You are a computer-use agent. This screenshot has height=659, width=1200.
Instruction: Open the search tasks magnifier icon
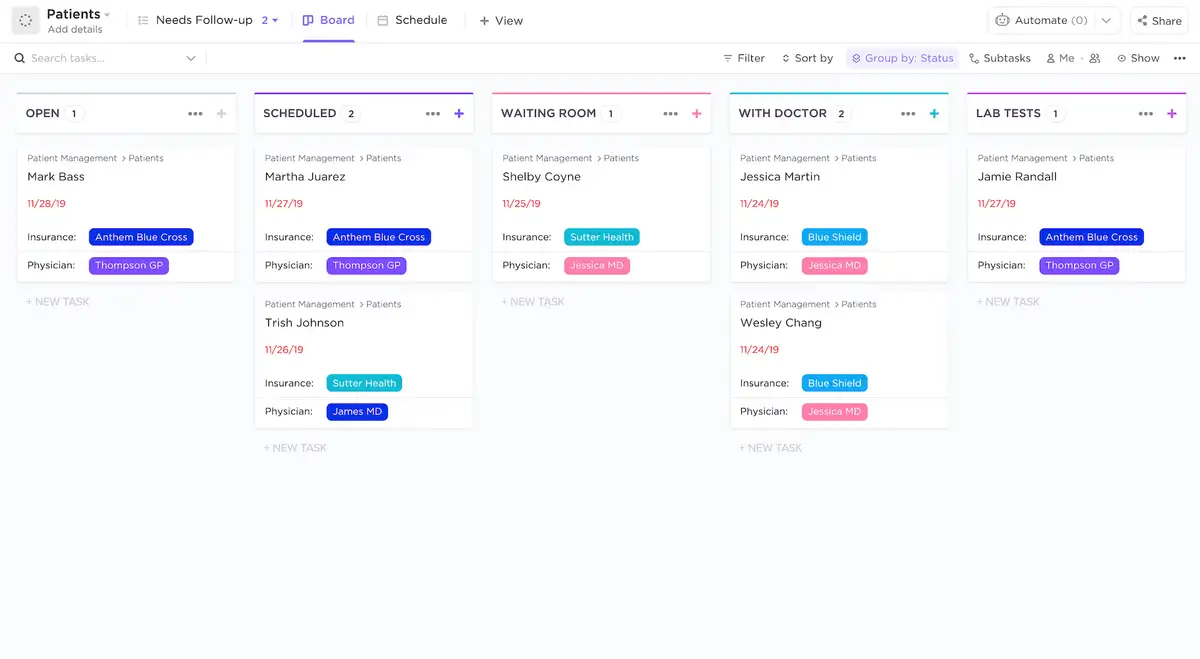click(19, 58)
